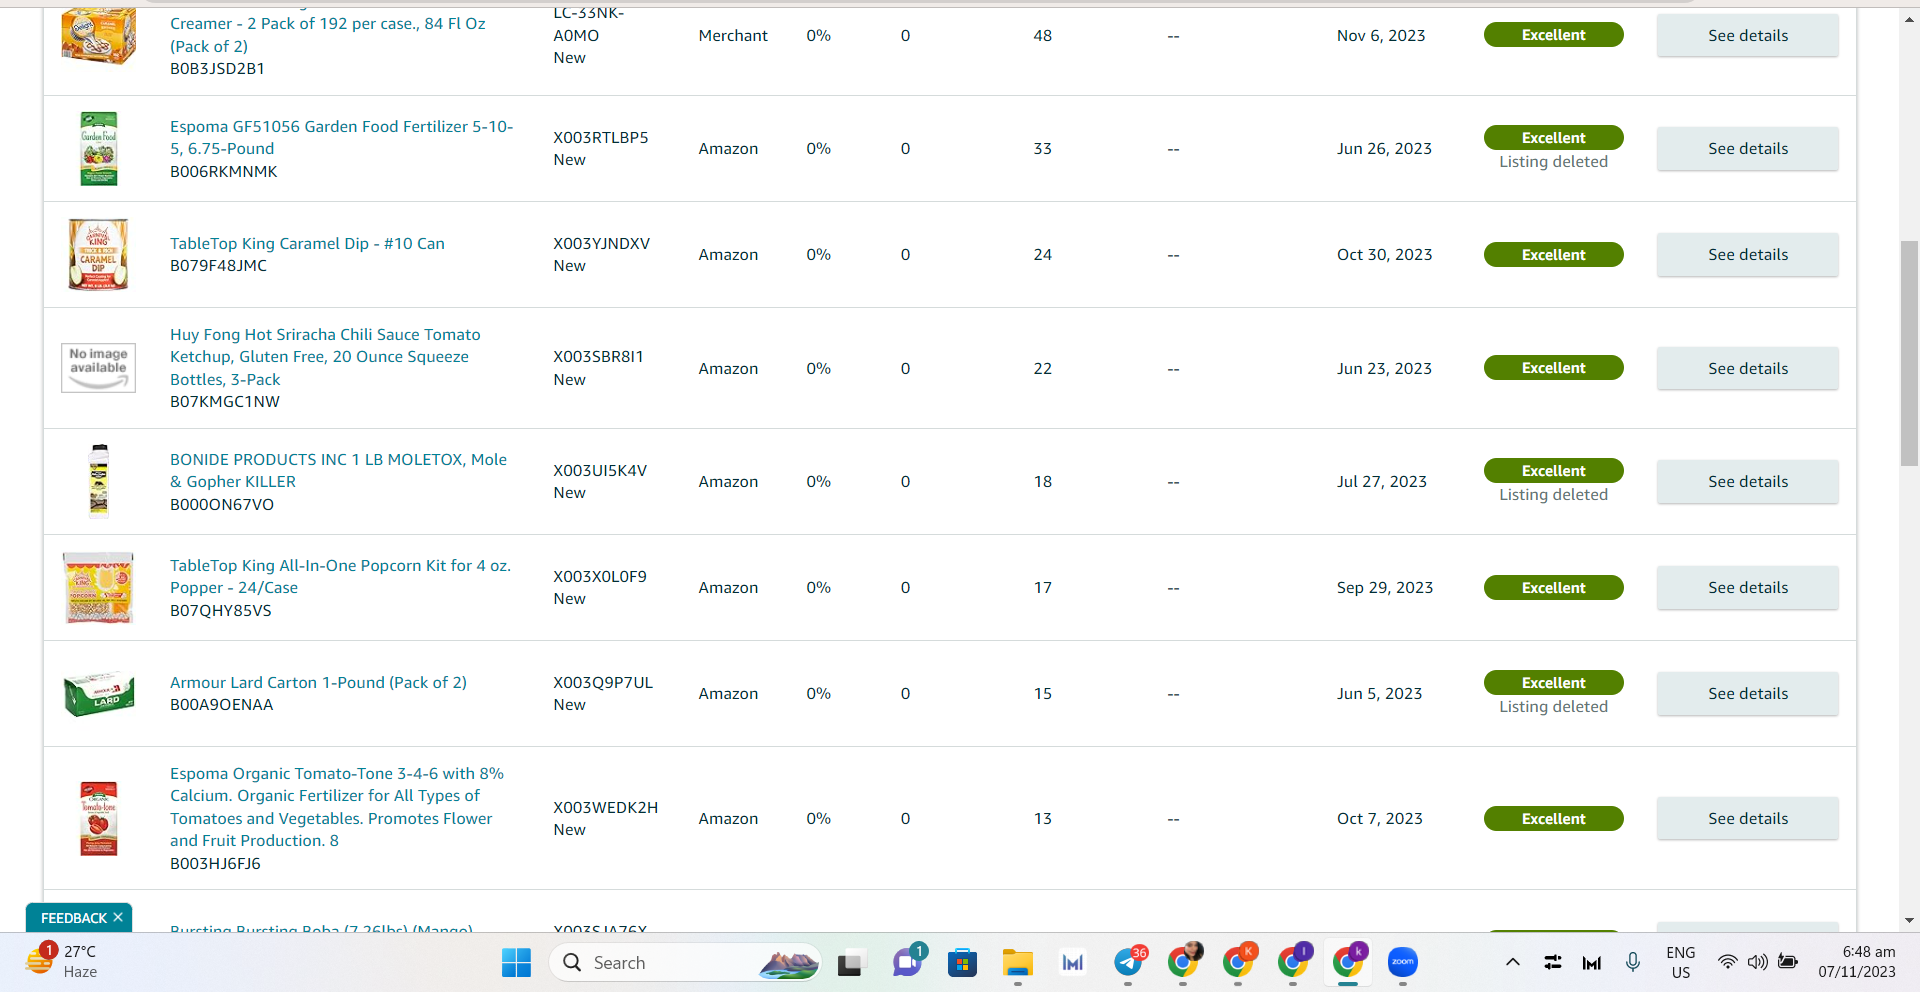See details for BONIDE Moletox
The image size is (1920, 992).
point(1747,482)
